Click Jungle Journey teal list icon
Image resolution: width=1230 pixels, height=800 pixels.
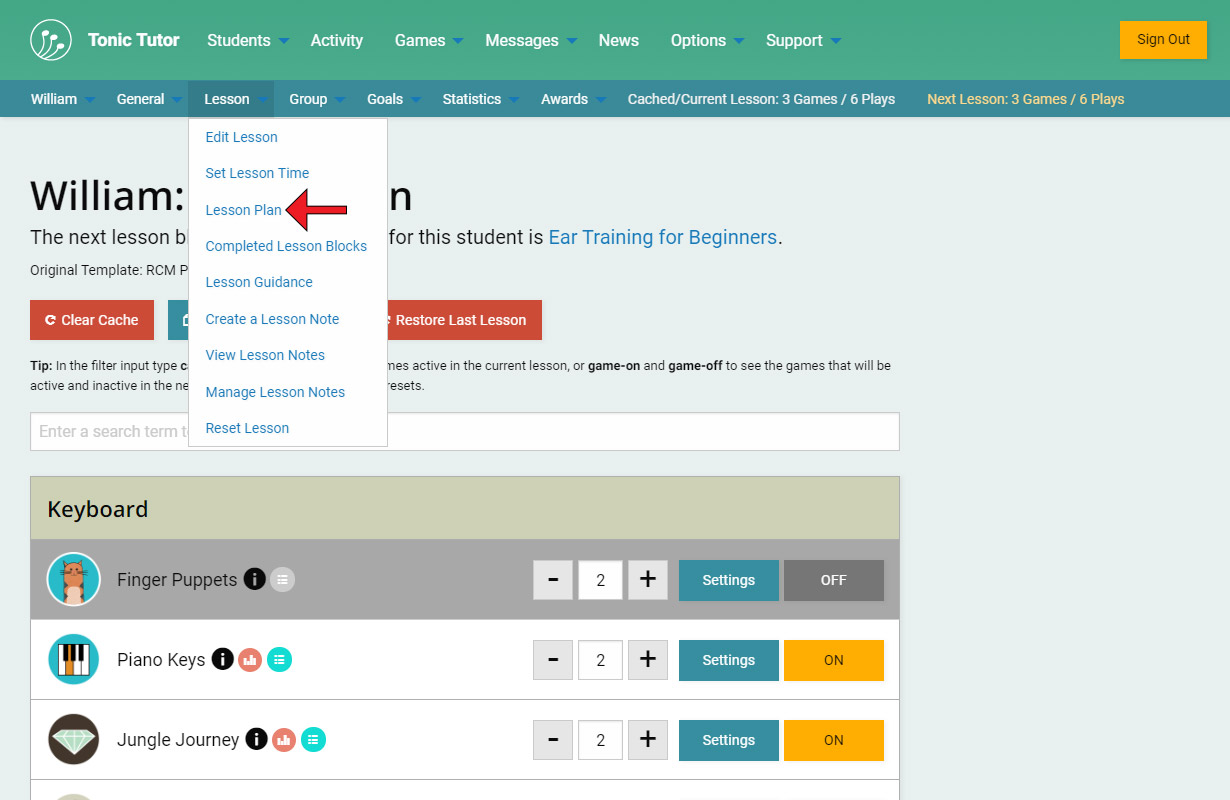[314, 739]
